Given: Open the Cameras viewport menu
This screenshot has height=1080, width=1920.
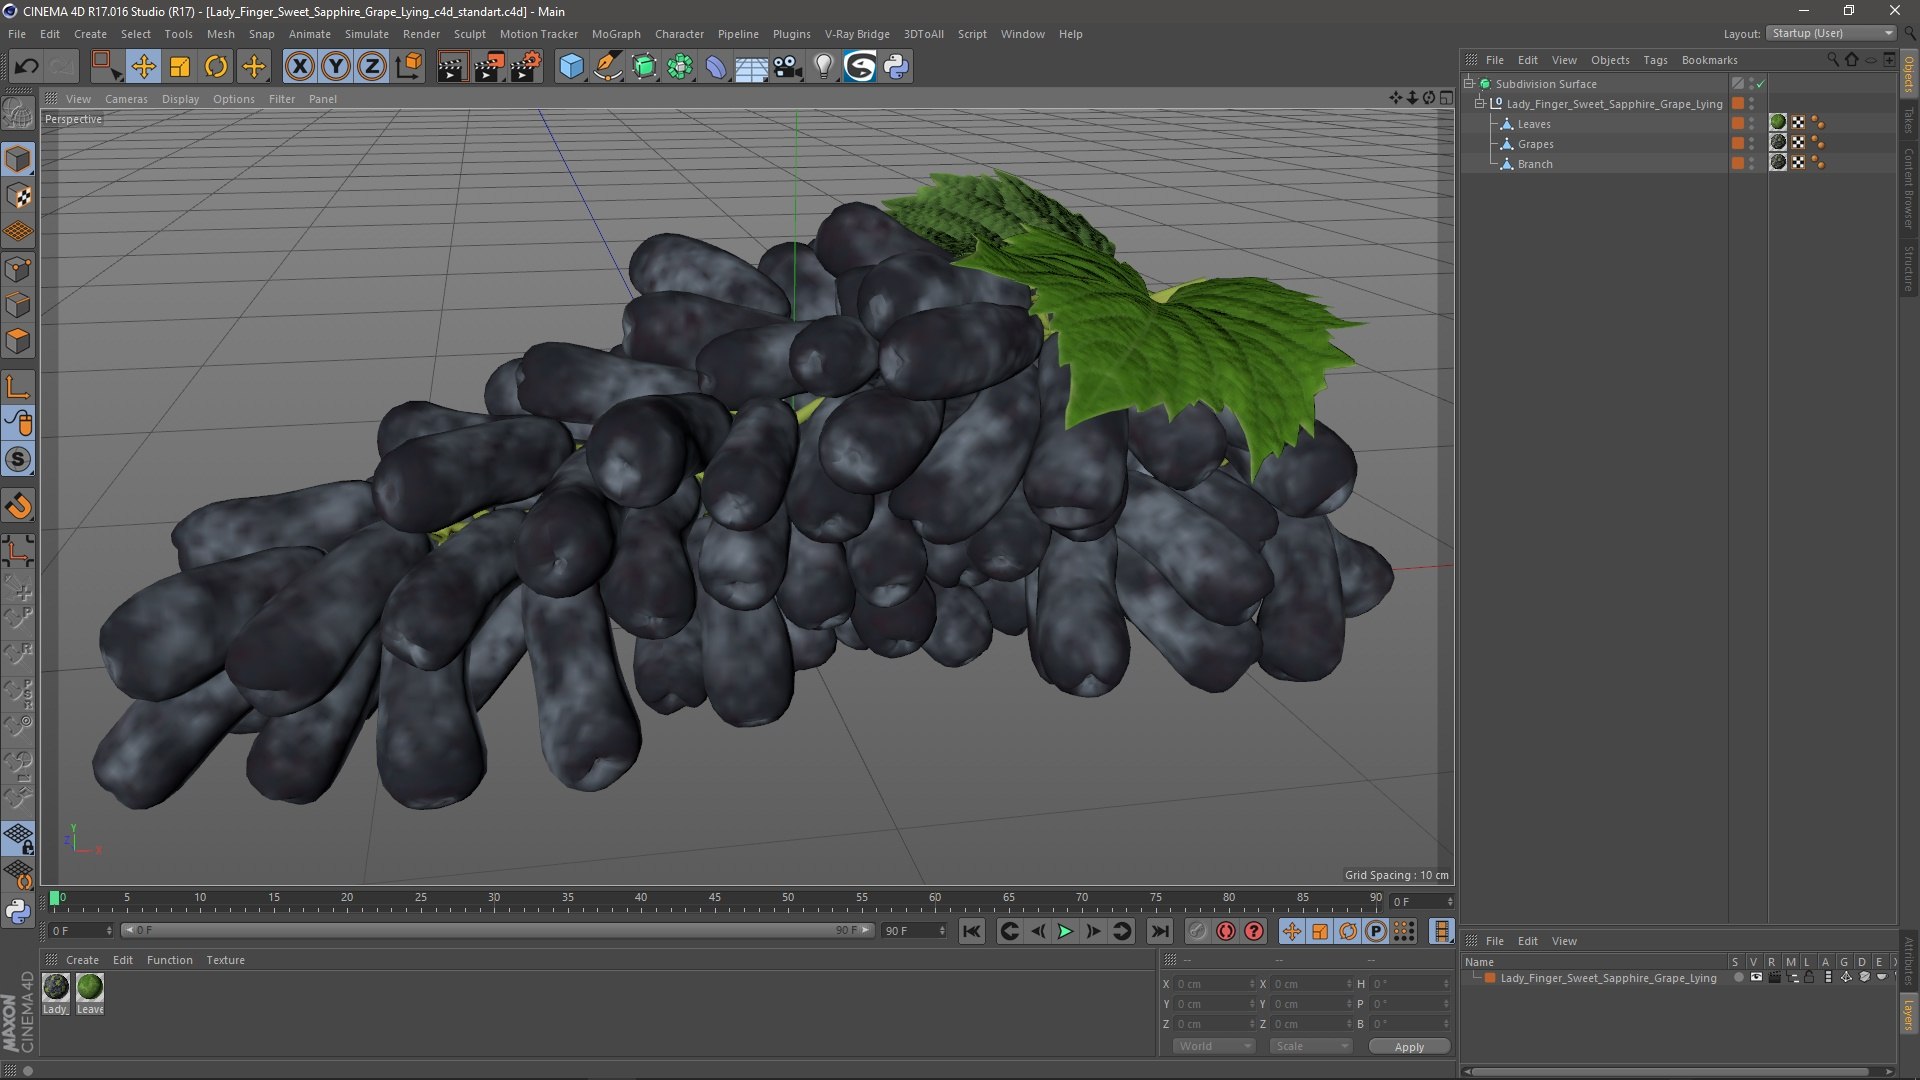Looking at the screenshot, I should pyautogui.click(x=126, y=99).
